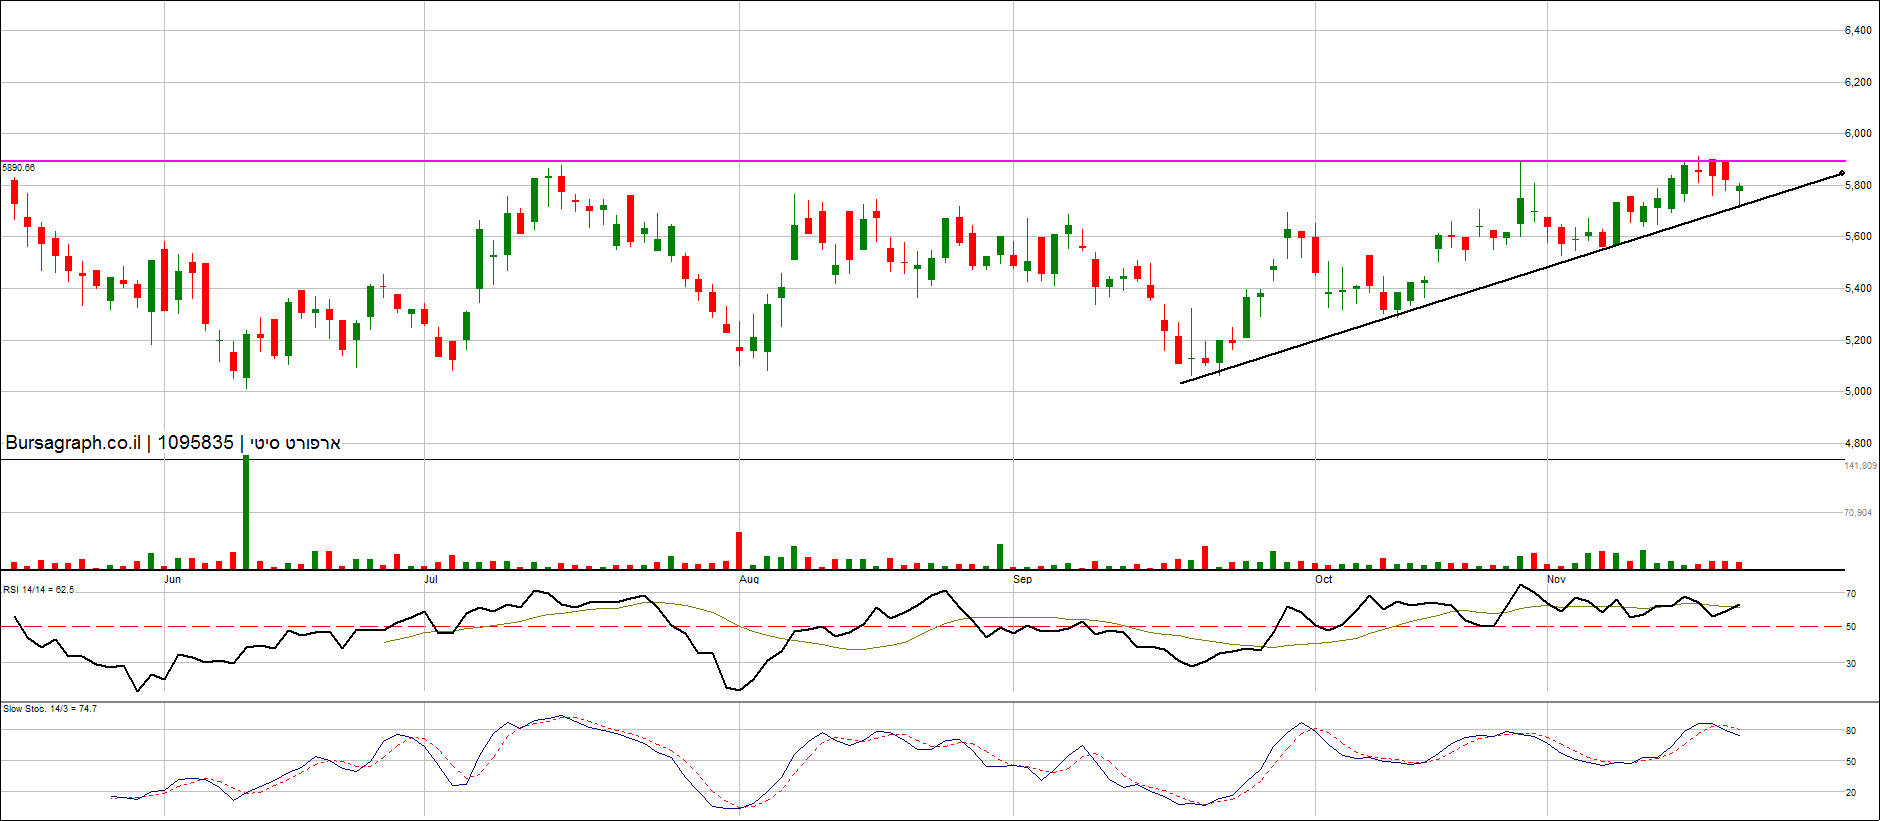Screen dimensions: 1880x821
Task: Click the Slow Stoc. 14/3 indicator label
Action: [x=50, y=709]
